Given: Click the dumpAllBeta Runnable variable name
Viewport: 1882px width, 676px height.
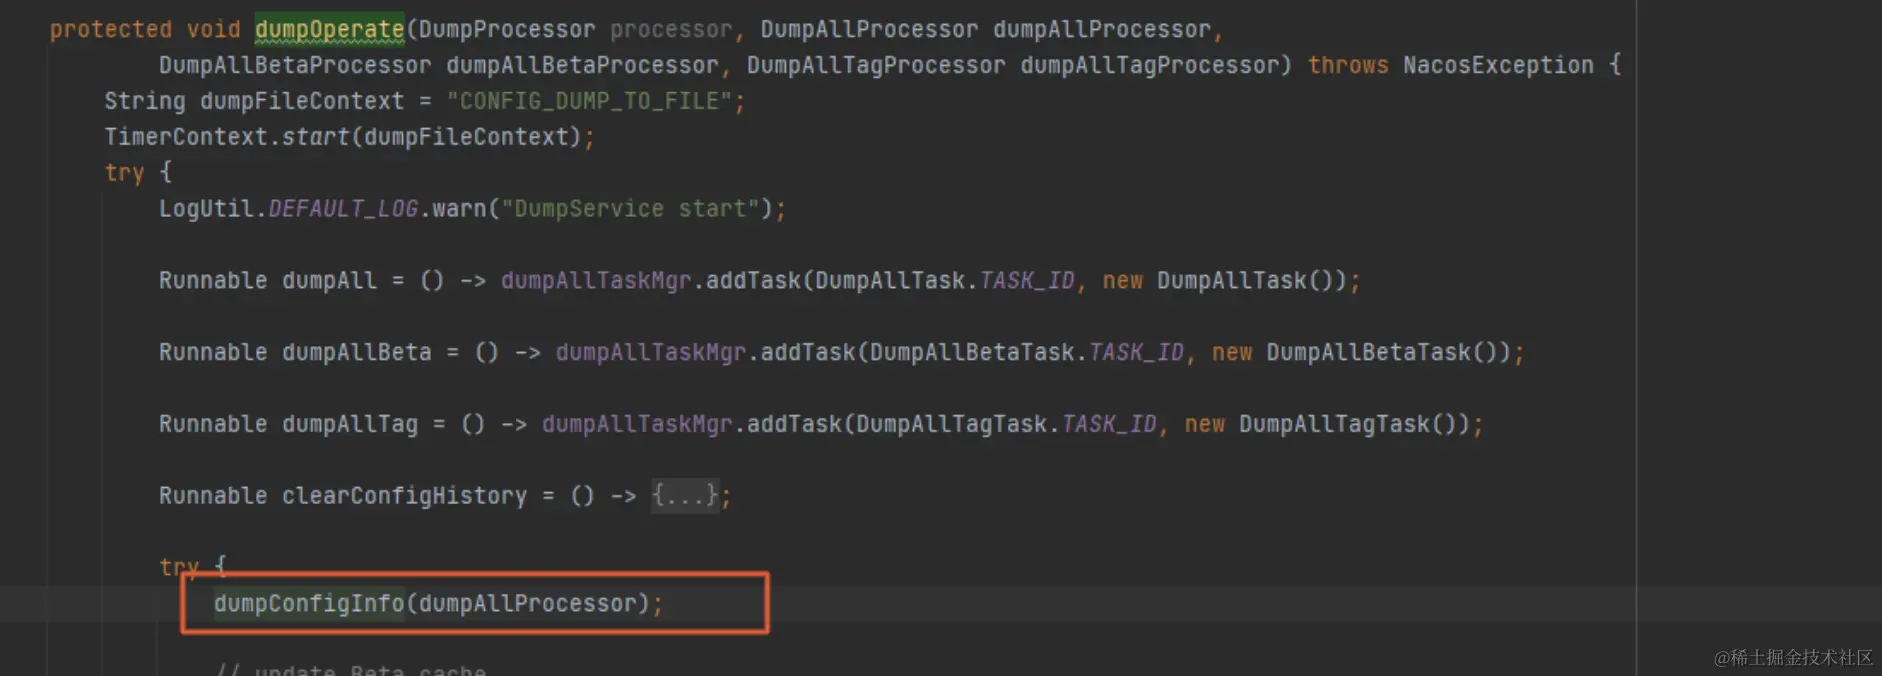Looking at the screenshot, I should pyautogui.click(x=357, y=353).
